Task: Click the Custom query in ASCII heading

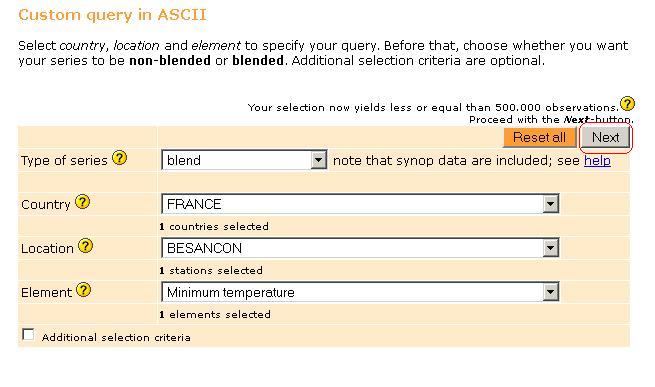Action: pyautogui.click(x=112, y=15)
